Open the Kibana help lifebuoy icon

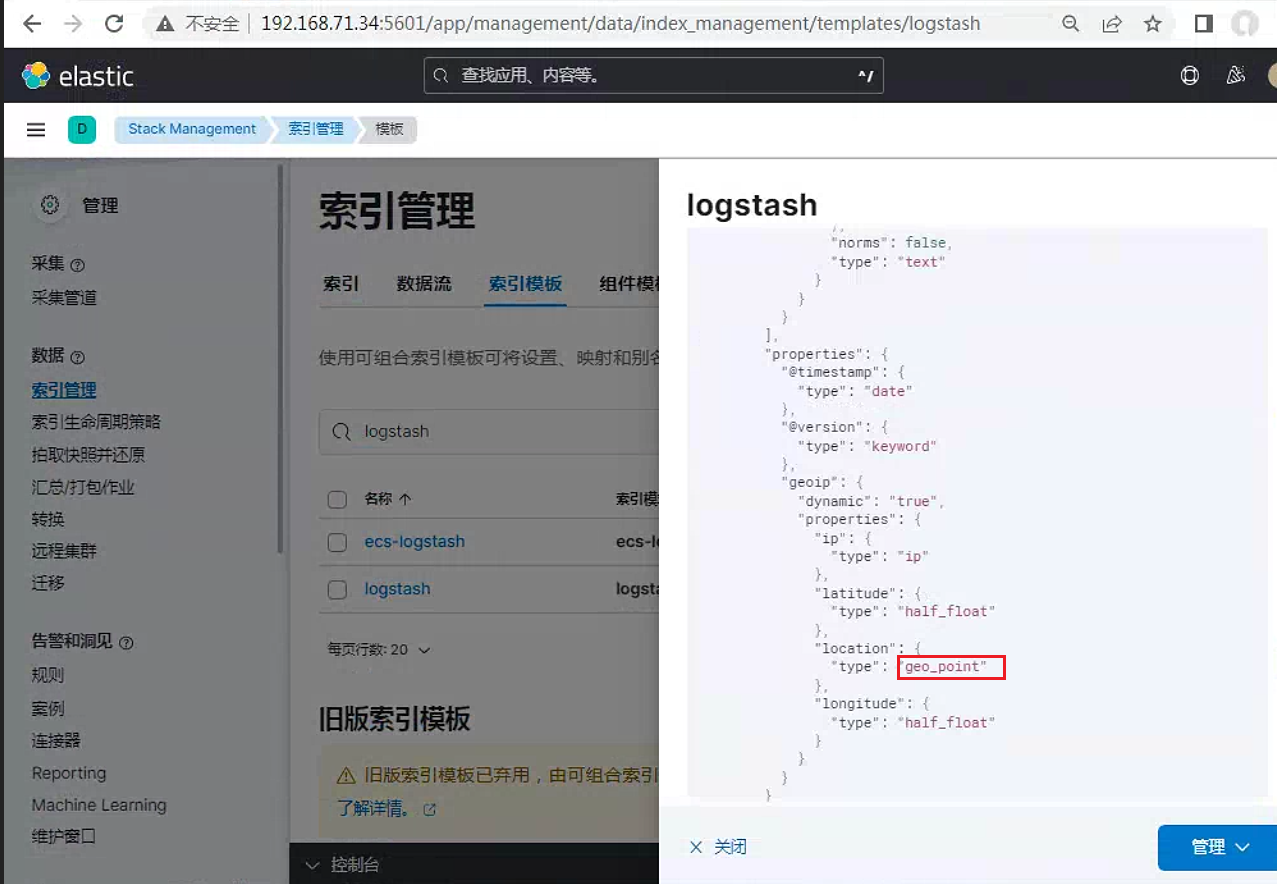click(1190, 76)
